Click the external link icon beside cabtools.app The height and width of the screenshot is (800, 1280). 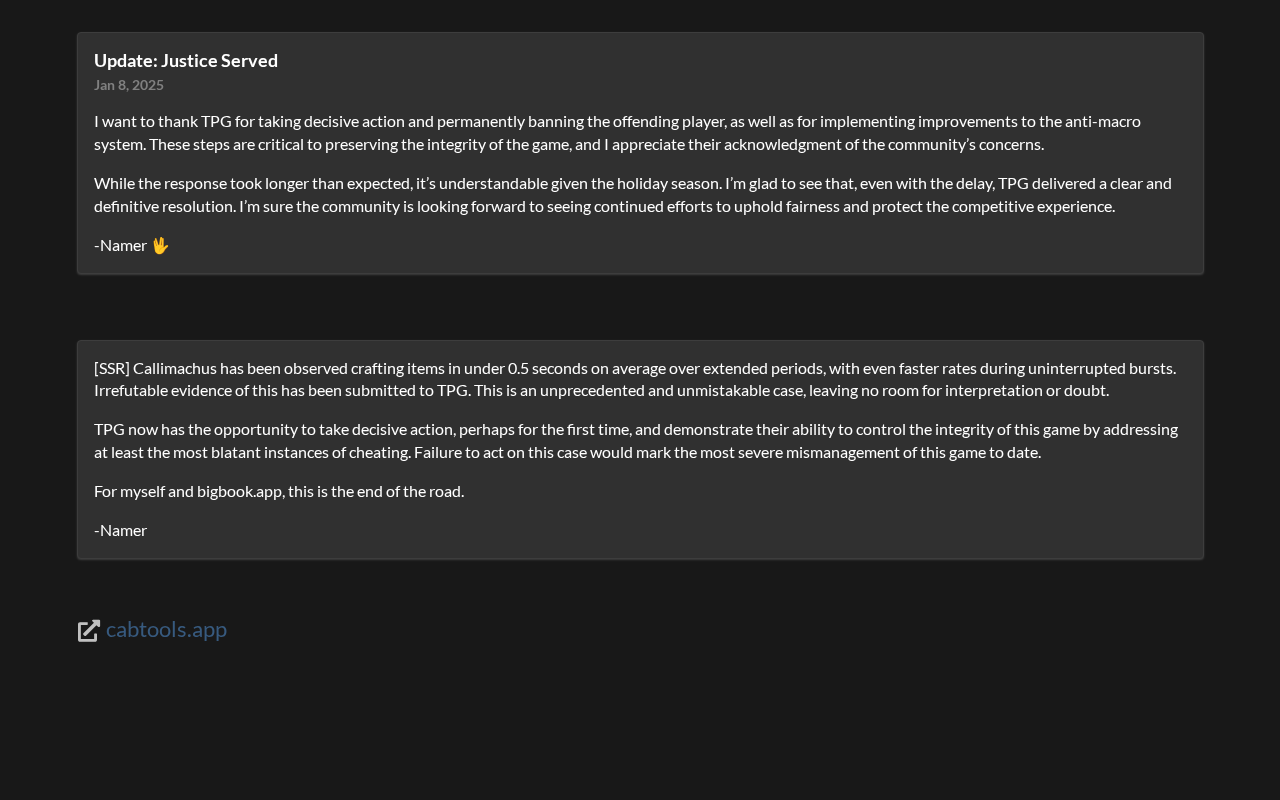89,630
